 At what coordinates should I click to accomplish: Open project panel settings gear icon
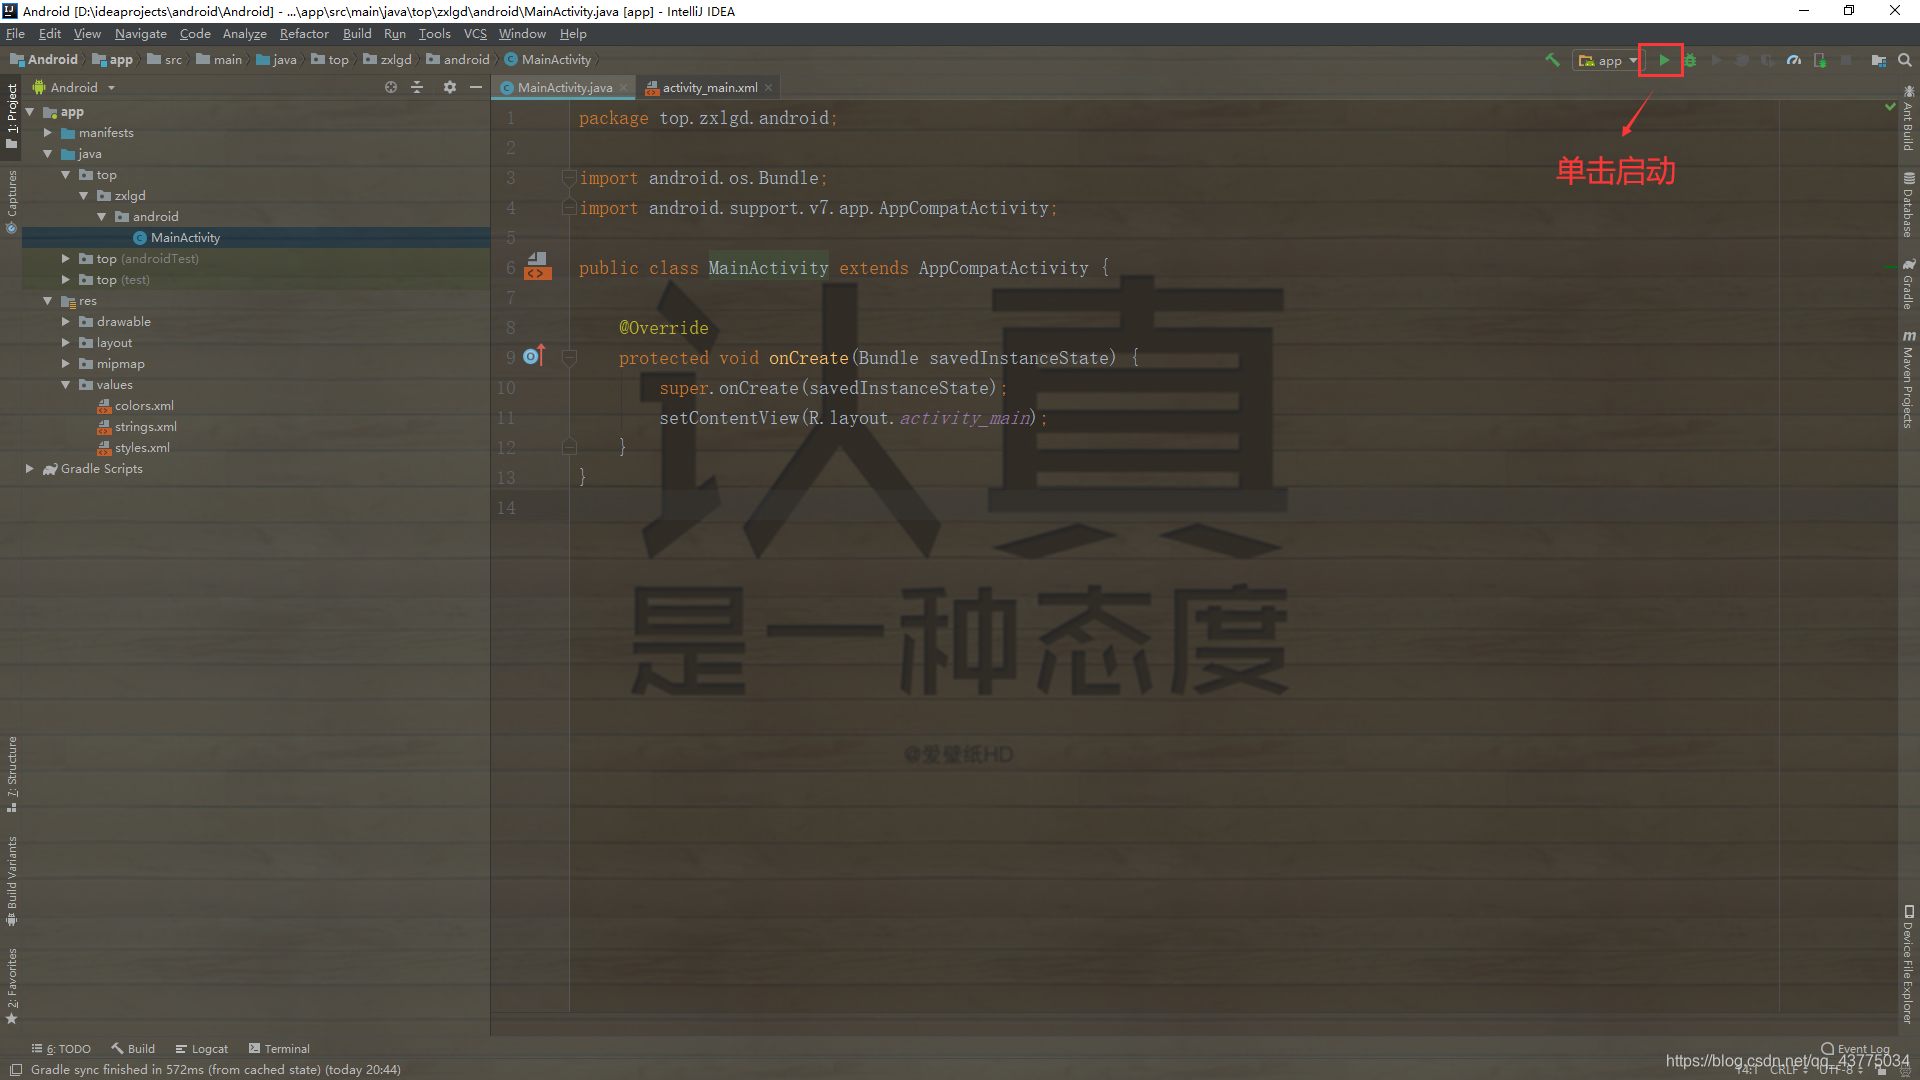450,88
